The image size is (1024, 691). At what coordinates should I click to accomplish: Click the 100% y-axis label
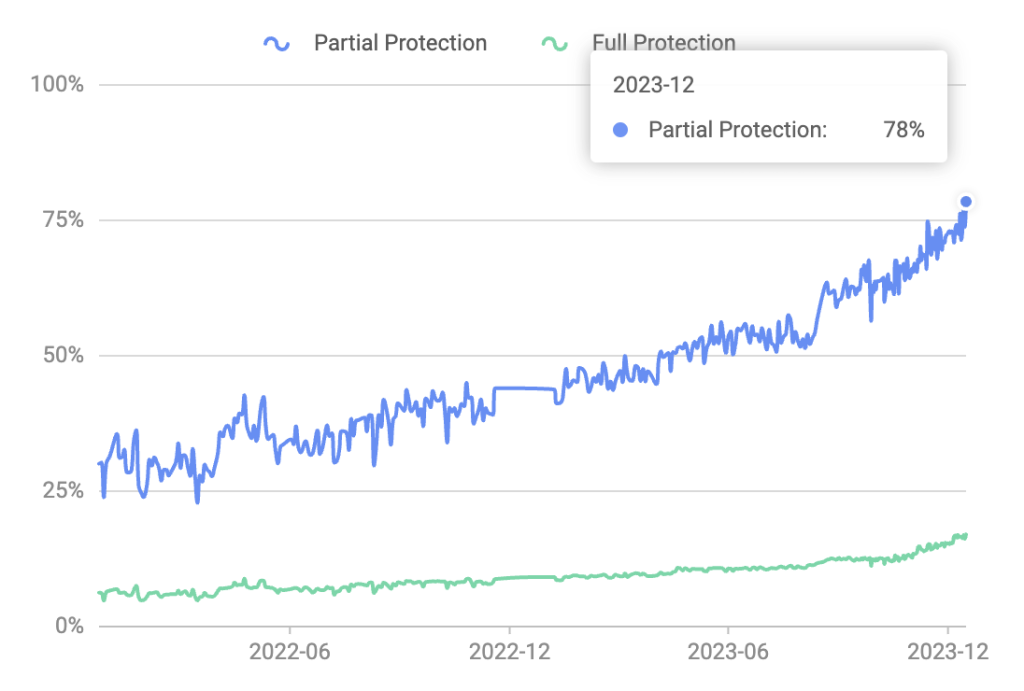coord(57,84)
